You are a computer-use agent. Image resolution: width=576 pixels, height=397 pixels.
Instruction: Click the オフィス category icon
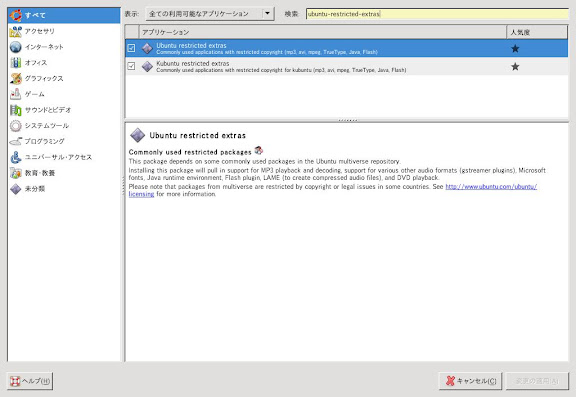point(16,63)
